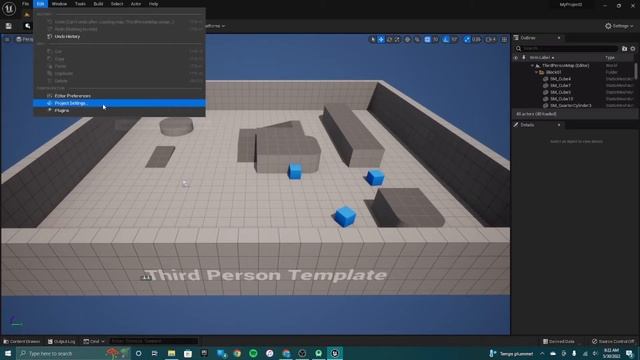Choose Plugins in Edit menu
Screen dimensions: 640x360
point(119,111)
